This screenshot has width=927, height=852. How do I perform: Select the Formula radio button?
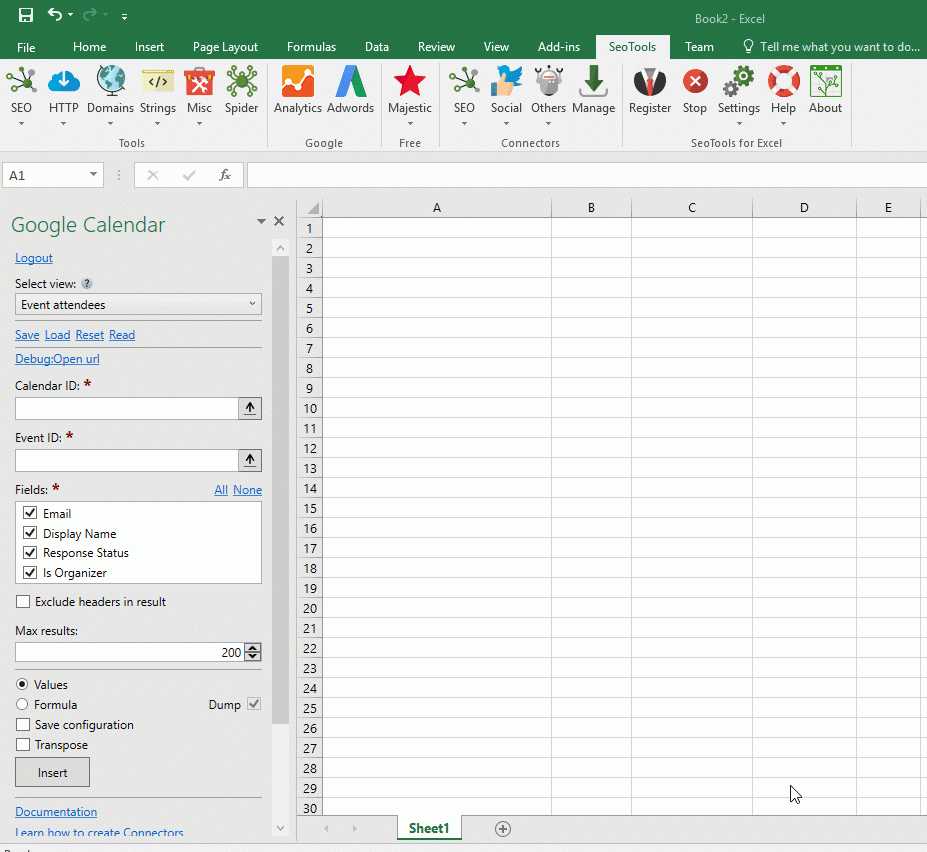click(x=22, y=704)
